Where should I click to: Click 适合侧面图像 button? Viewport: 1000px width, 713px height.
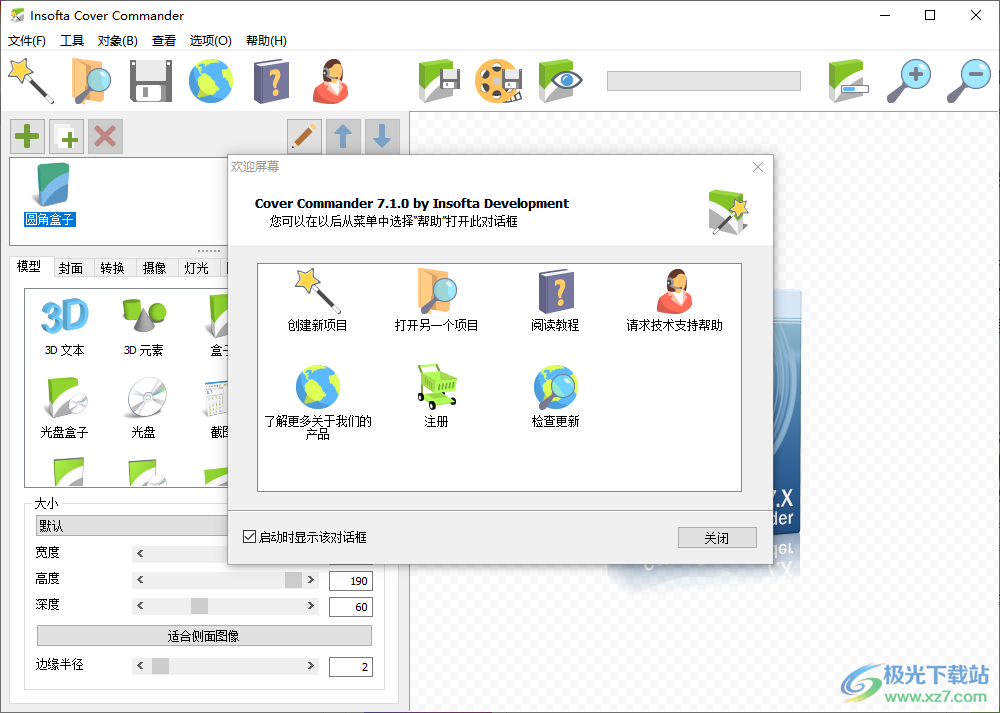pyautogui.click(x=204, y=636)
